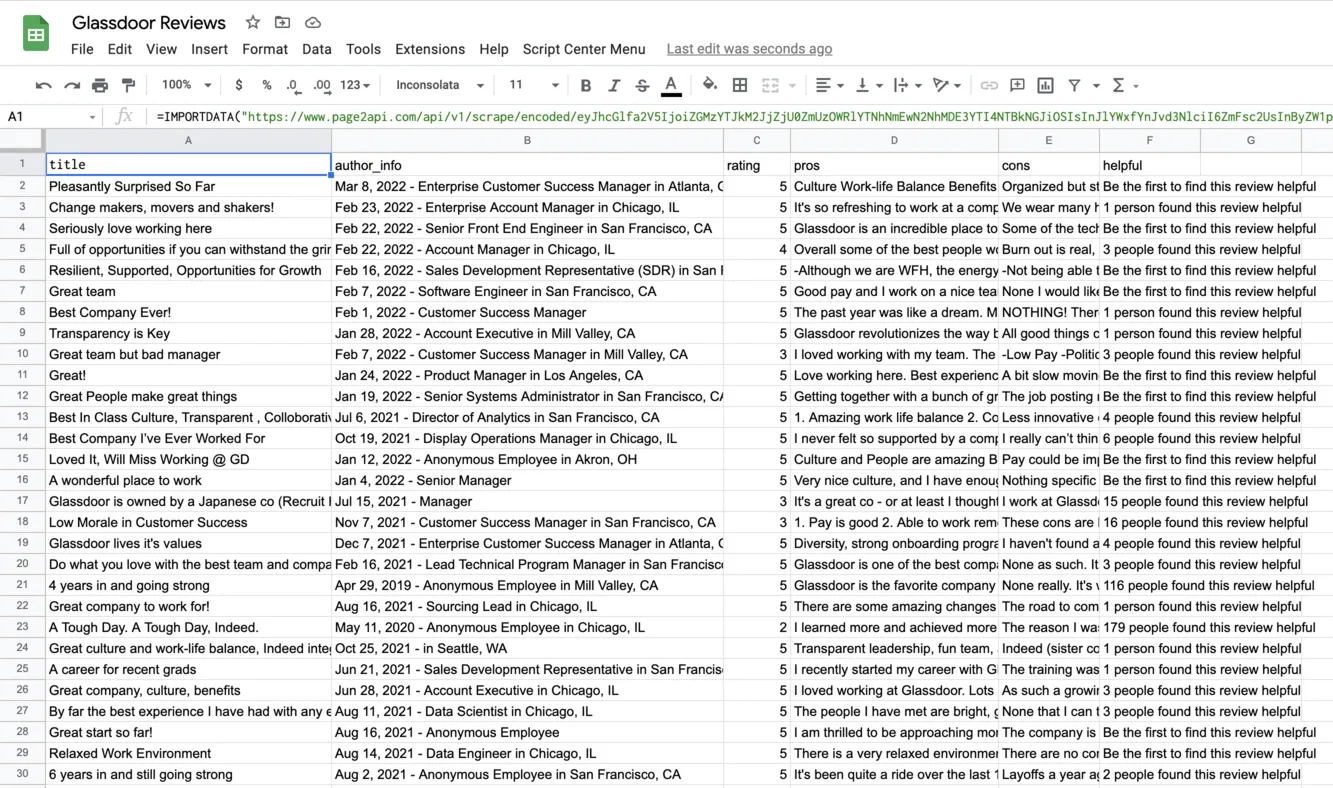Open the Script Center Menu
1333x788 pixels.
(x=584, y=49)
